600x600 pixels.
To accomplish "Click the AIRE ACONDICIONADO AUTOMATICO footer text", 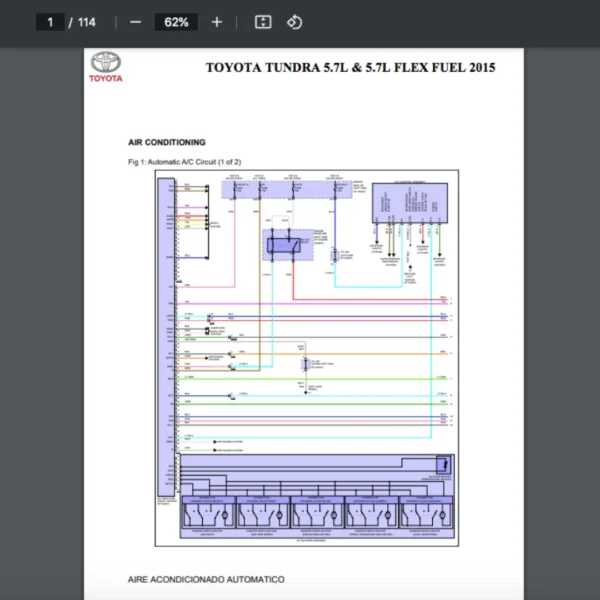I will point(206,579).
